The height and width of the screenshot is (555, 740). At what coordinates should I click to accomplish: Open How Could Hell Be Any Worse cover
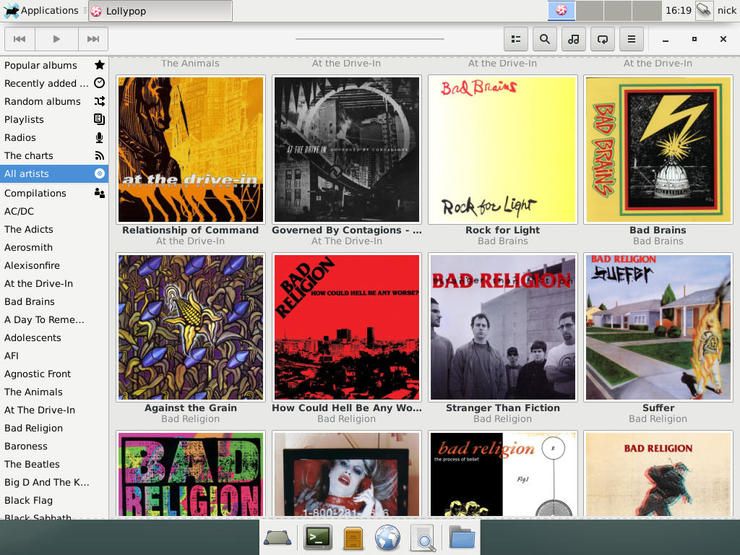pyautogui.click(x=347, y=328)
